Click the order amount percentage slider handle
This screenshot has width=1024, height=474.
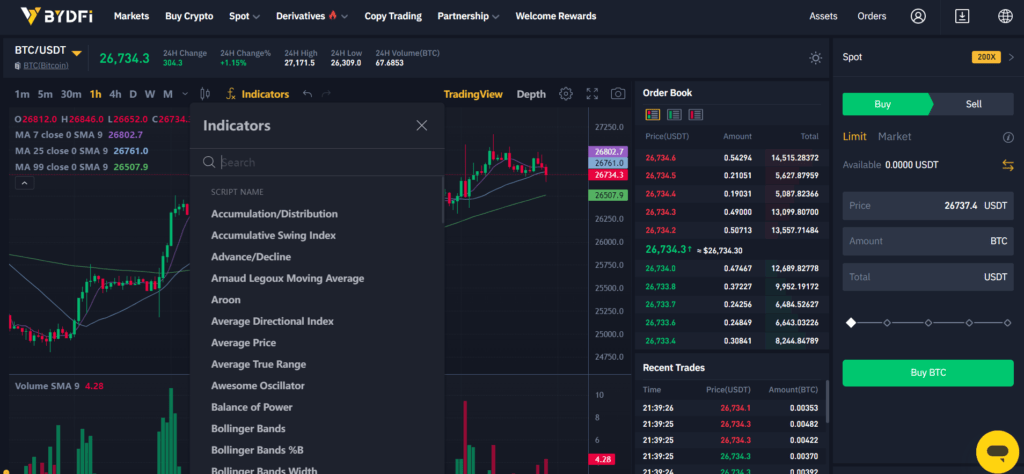[851, 322]
